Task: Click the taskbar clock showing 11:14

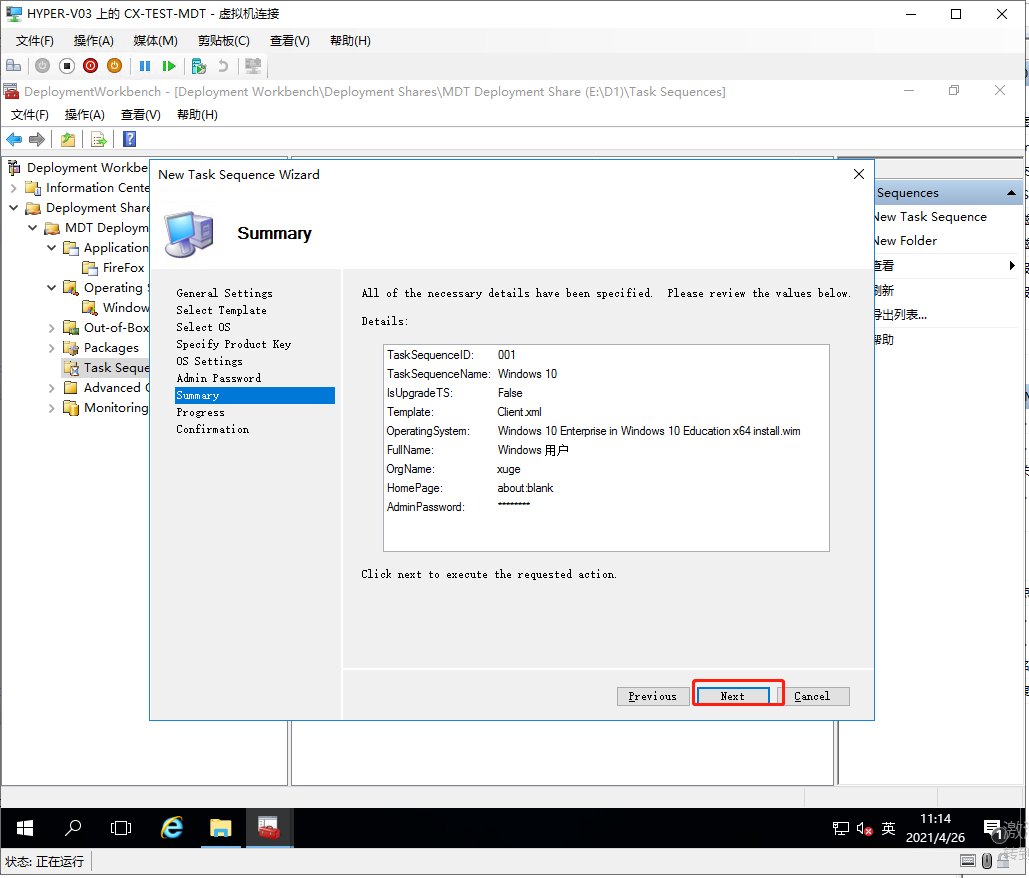Action: 935,828
